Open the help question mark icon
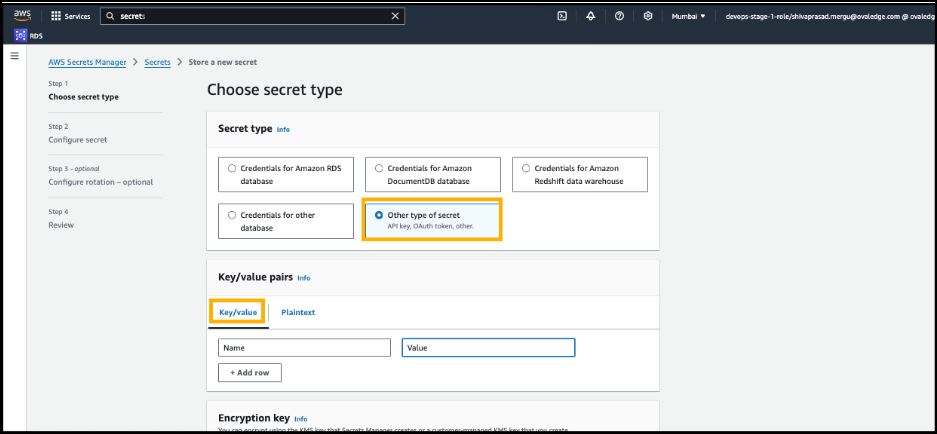 (620, 17)
